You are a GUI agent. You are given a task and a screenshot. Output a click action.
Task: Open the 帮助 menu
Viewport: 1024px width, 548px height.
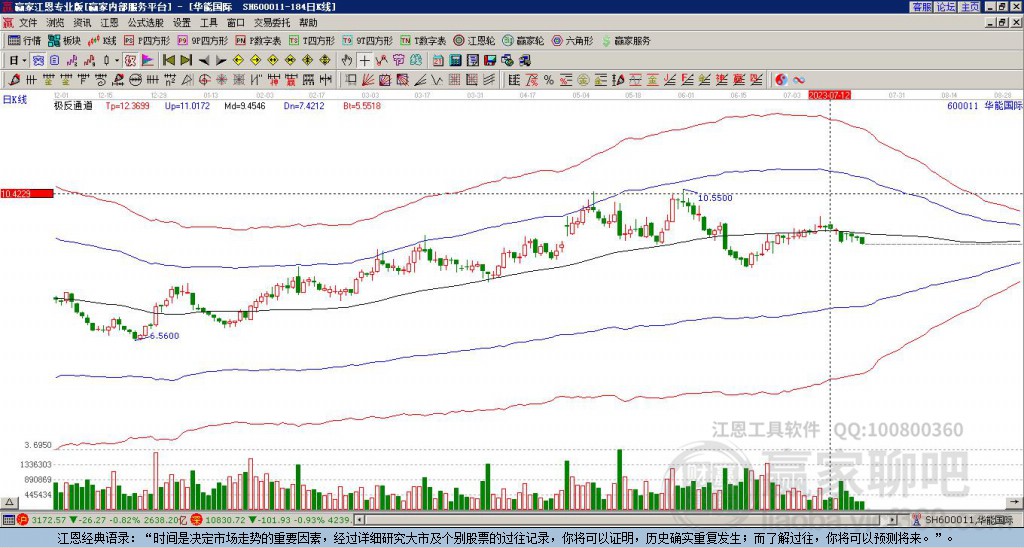[x=308, y=23]
